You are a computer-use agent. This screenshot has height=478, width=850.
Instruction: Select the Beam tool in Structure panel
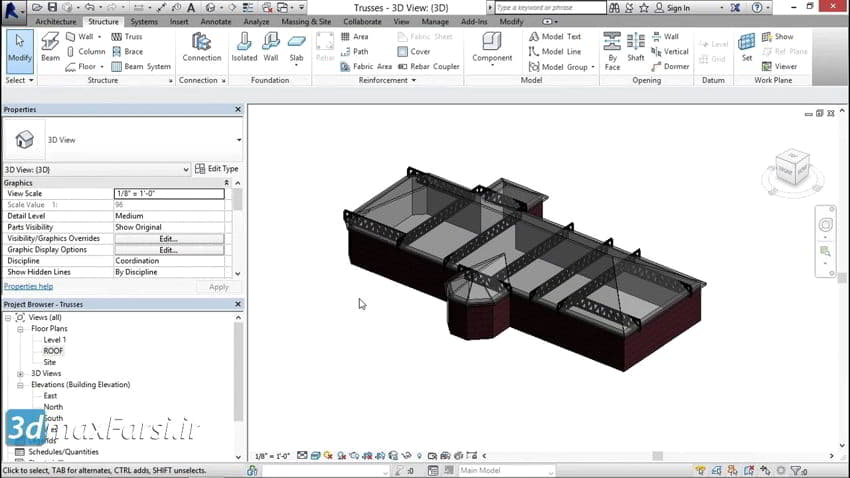coord(50,50)
